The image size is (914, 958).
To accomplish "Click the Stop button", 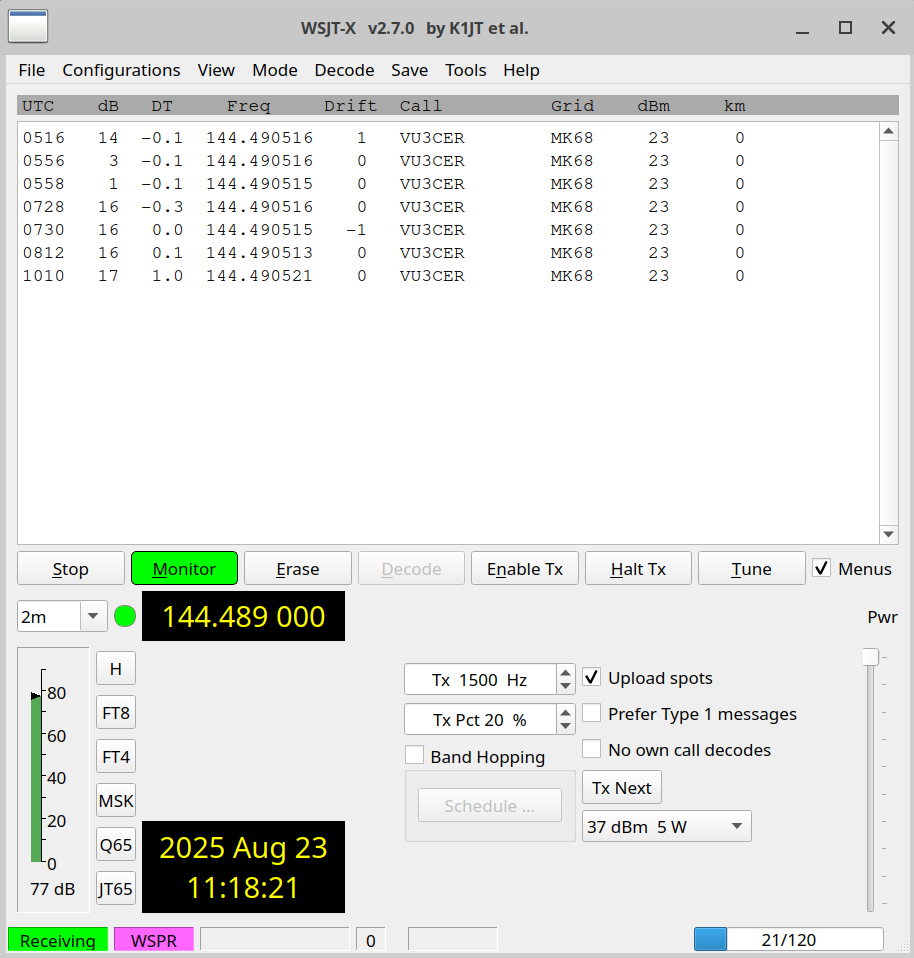I will coord(71,569).
